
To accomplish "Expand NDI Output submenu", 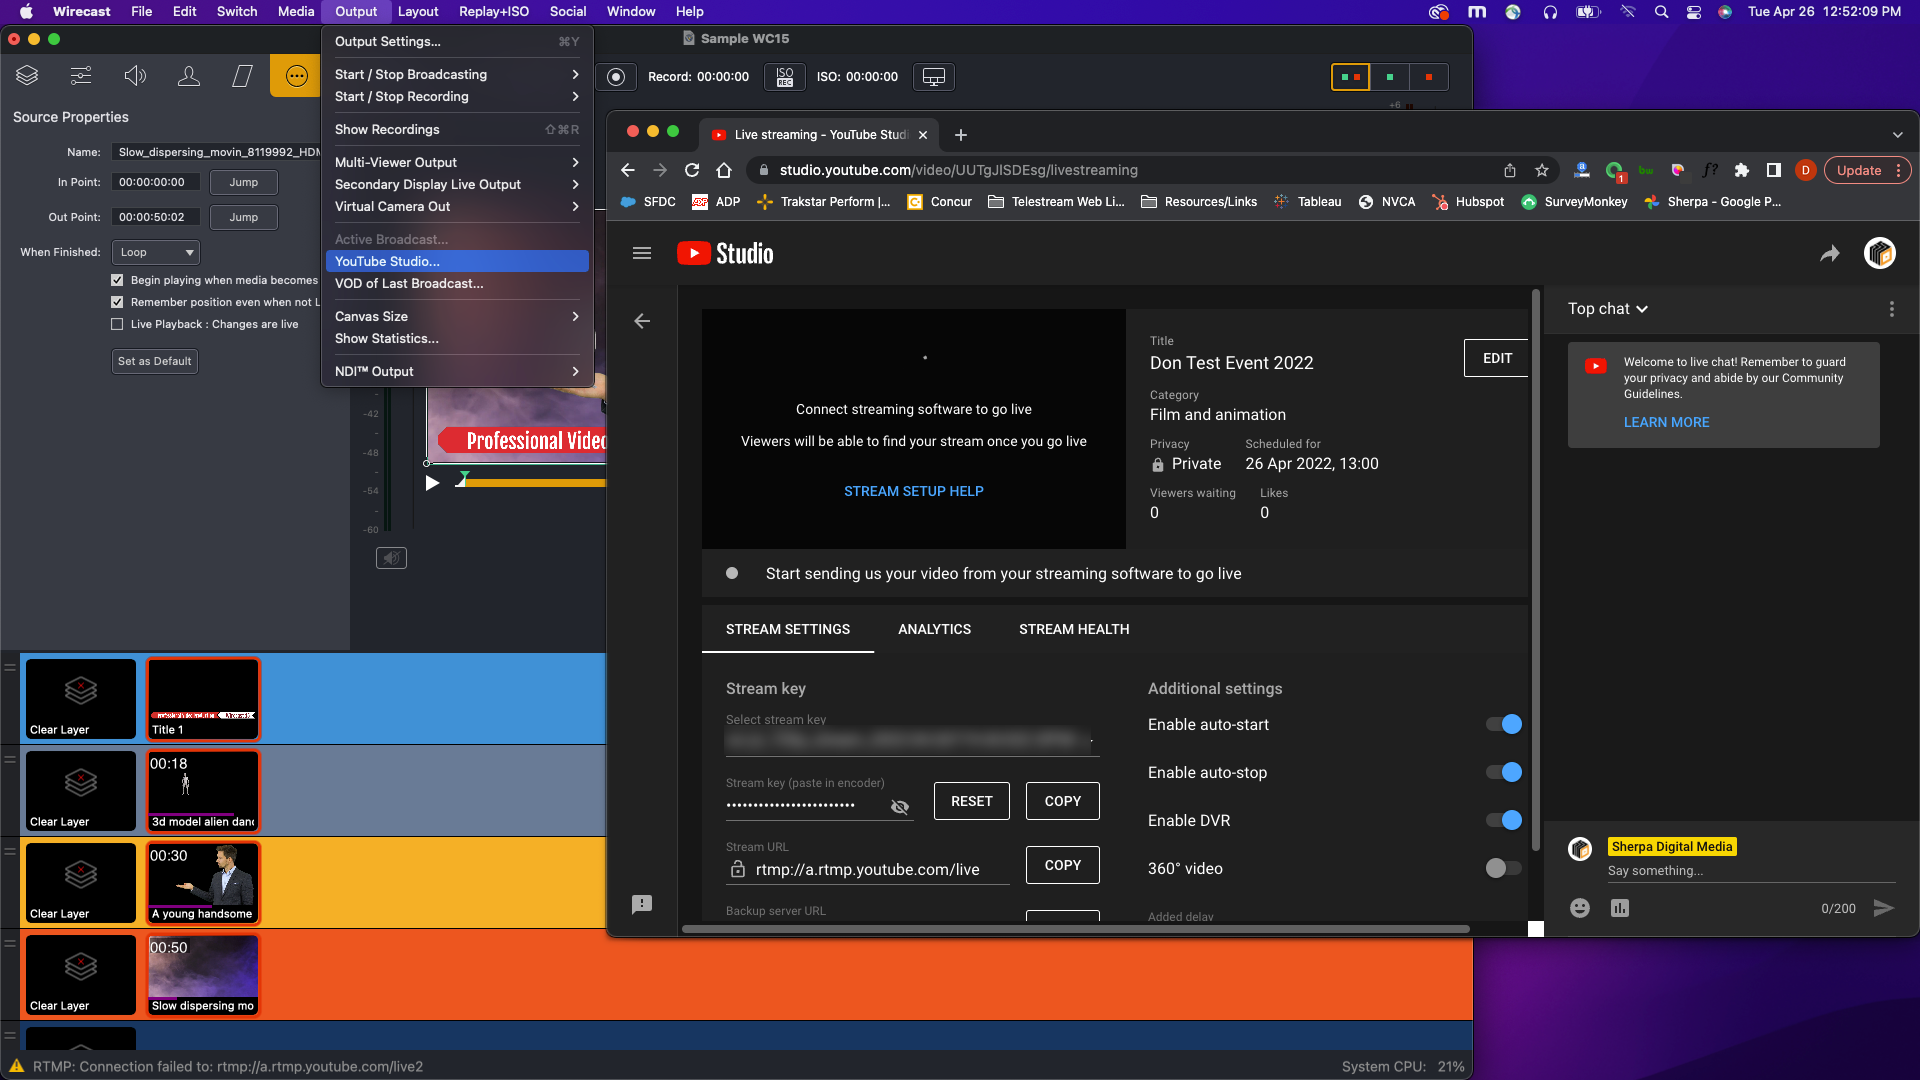I will [456, 371].
